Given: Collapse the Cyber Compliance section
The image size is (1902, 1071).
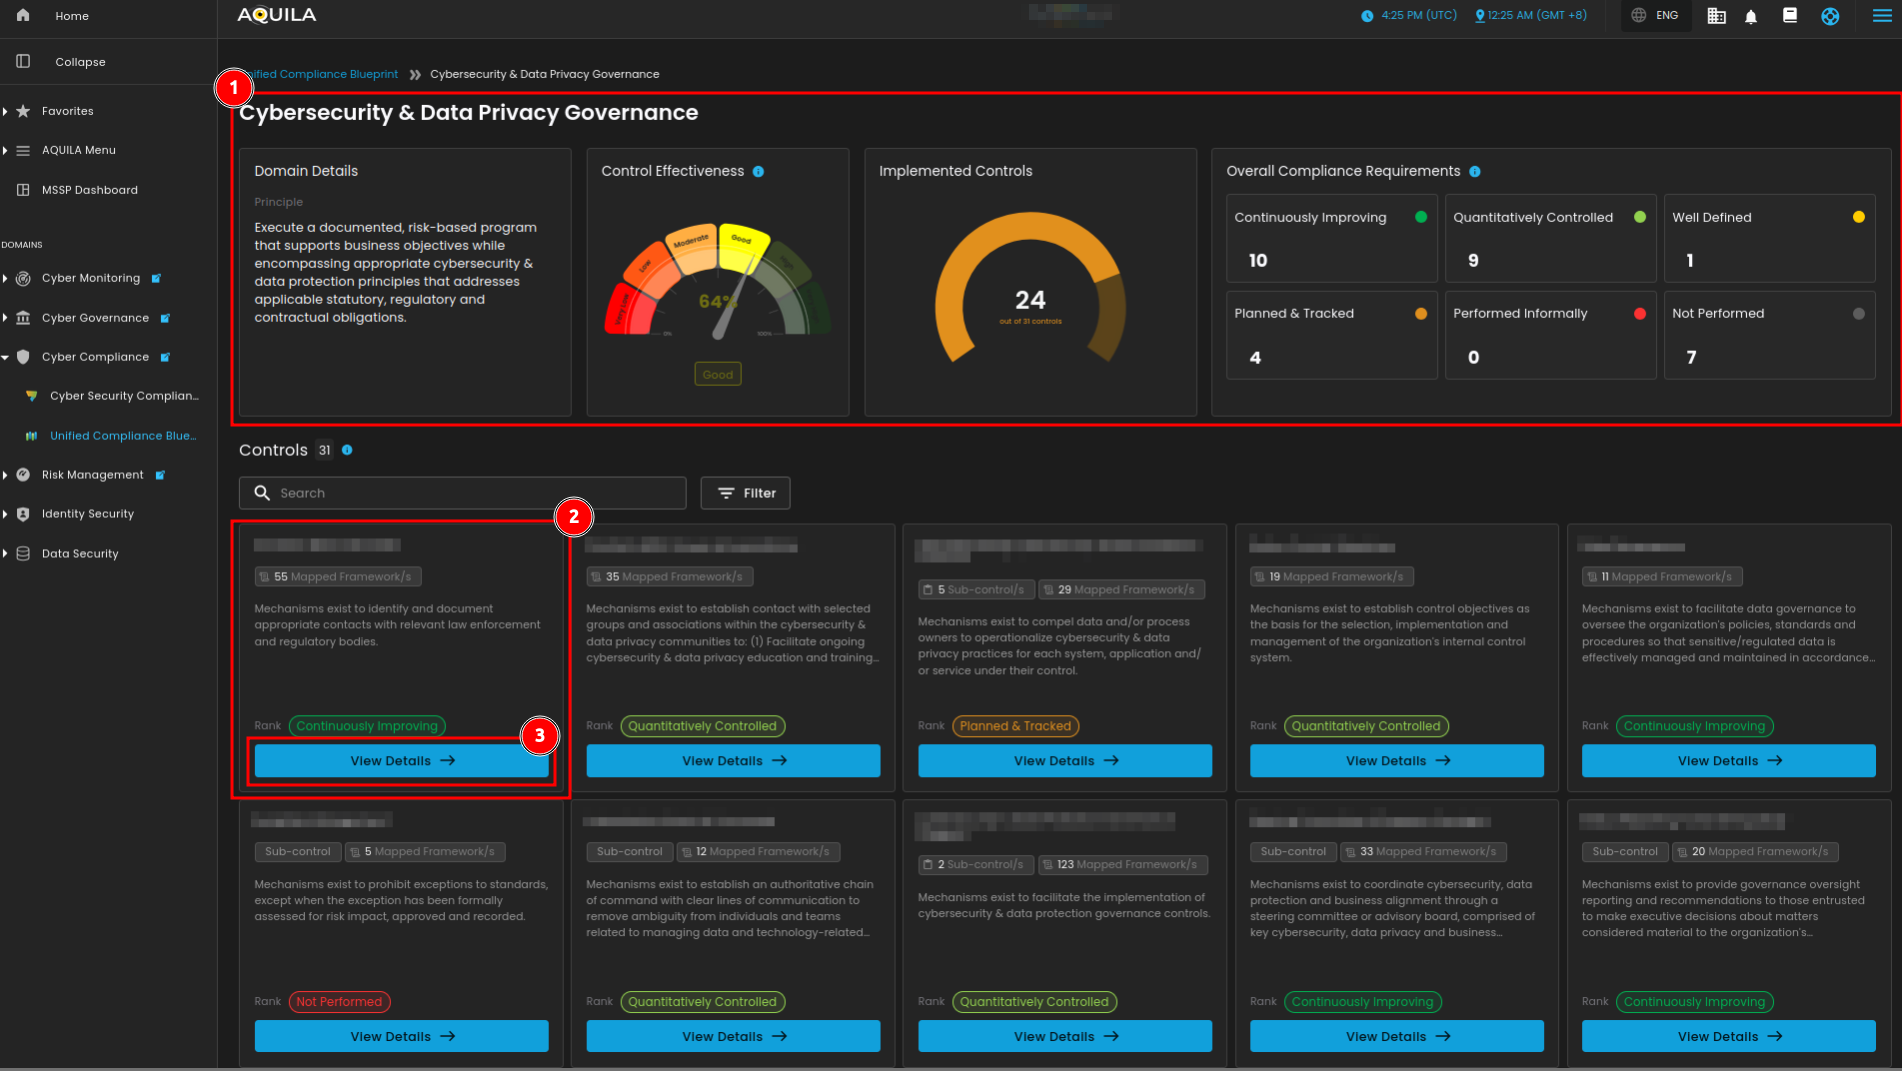Looking at the screenshot, I should 6,357.
